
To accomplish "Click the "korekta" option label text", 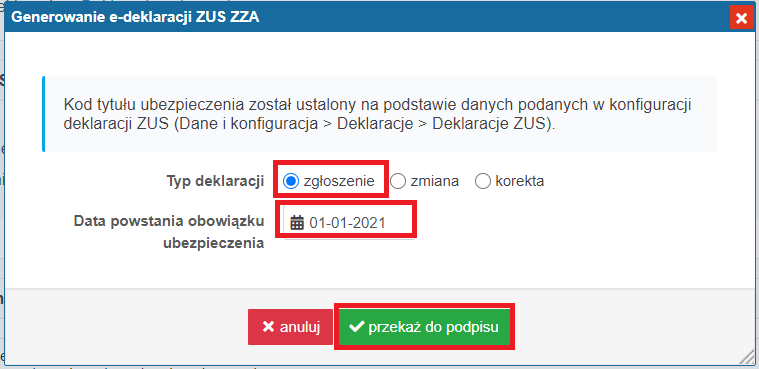I will pyautogui.click(x=520, y=181).
